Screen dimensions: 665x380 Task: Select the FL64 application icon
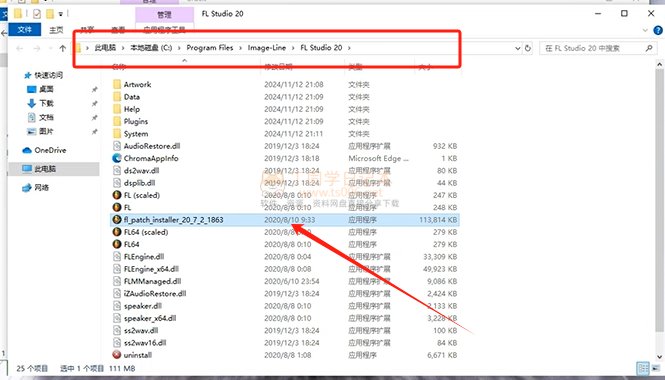117,244
